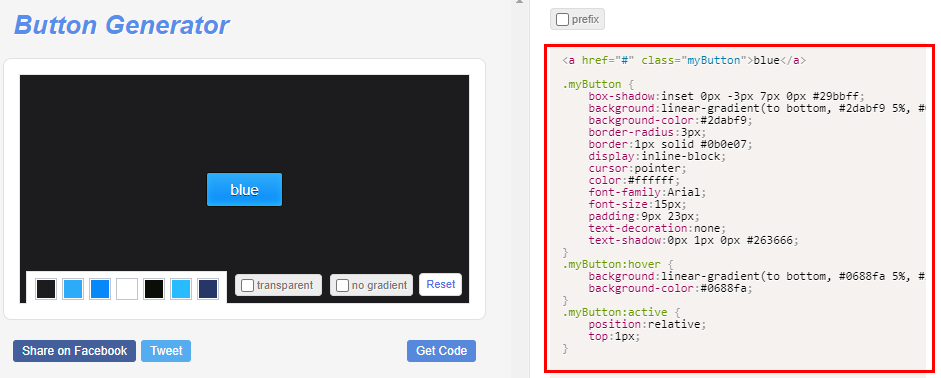Click the 'position:relative;' code line

pyautogui.click(x=648, y=325)
